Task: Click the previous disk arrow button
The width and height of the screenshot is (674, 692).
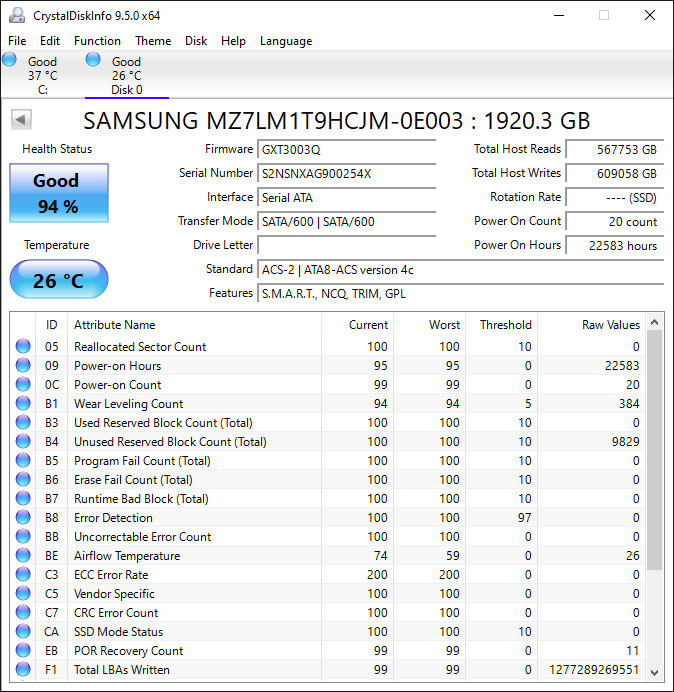Action: (x=21, y=119)
